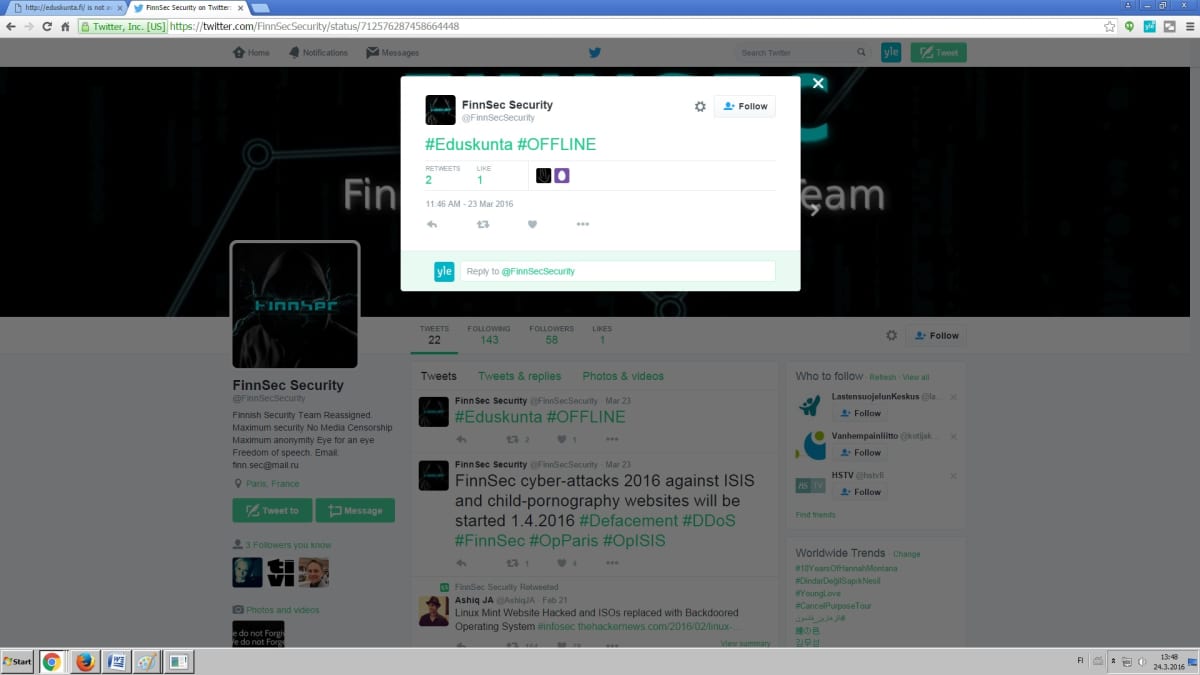Open the browser home page
Screen dimensions: 1200x675
65,27
